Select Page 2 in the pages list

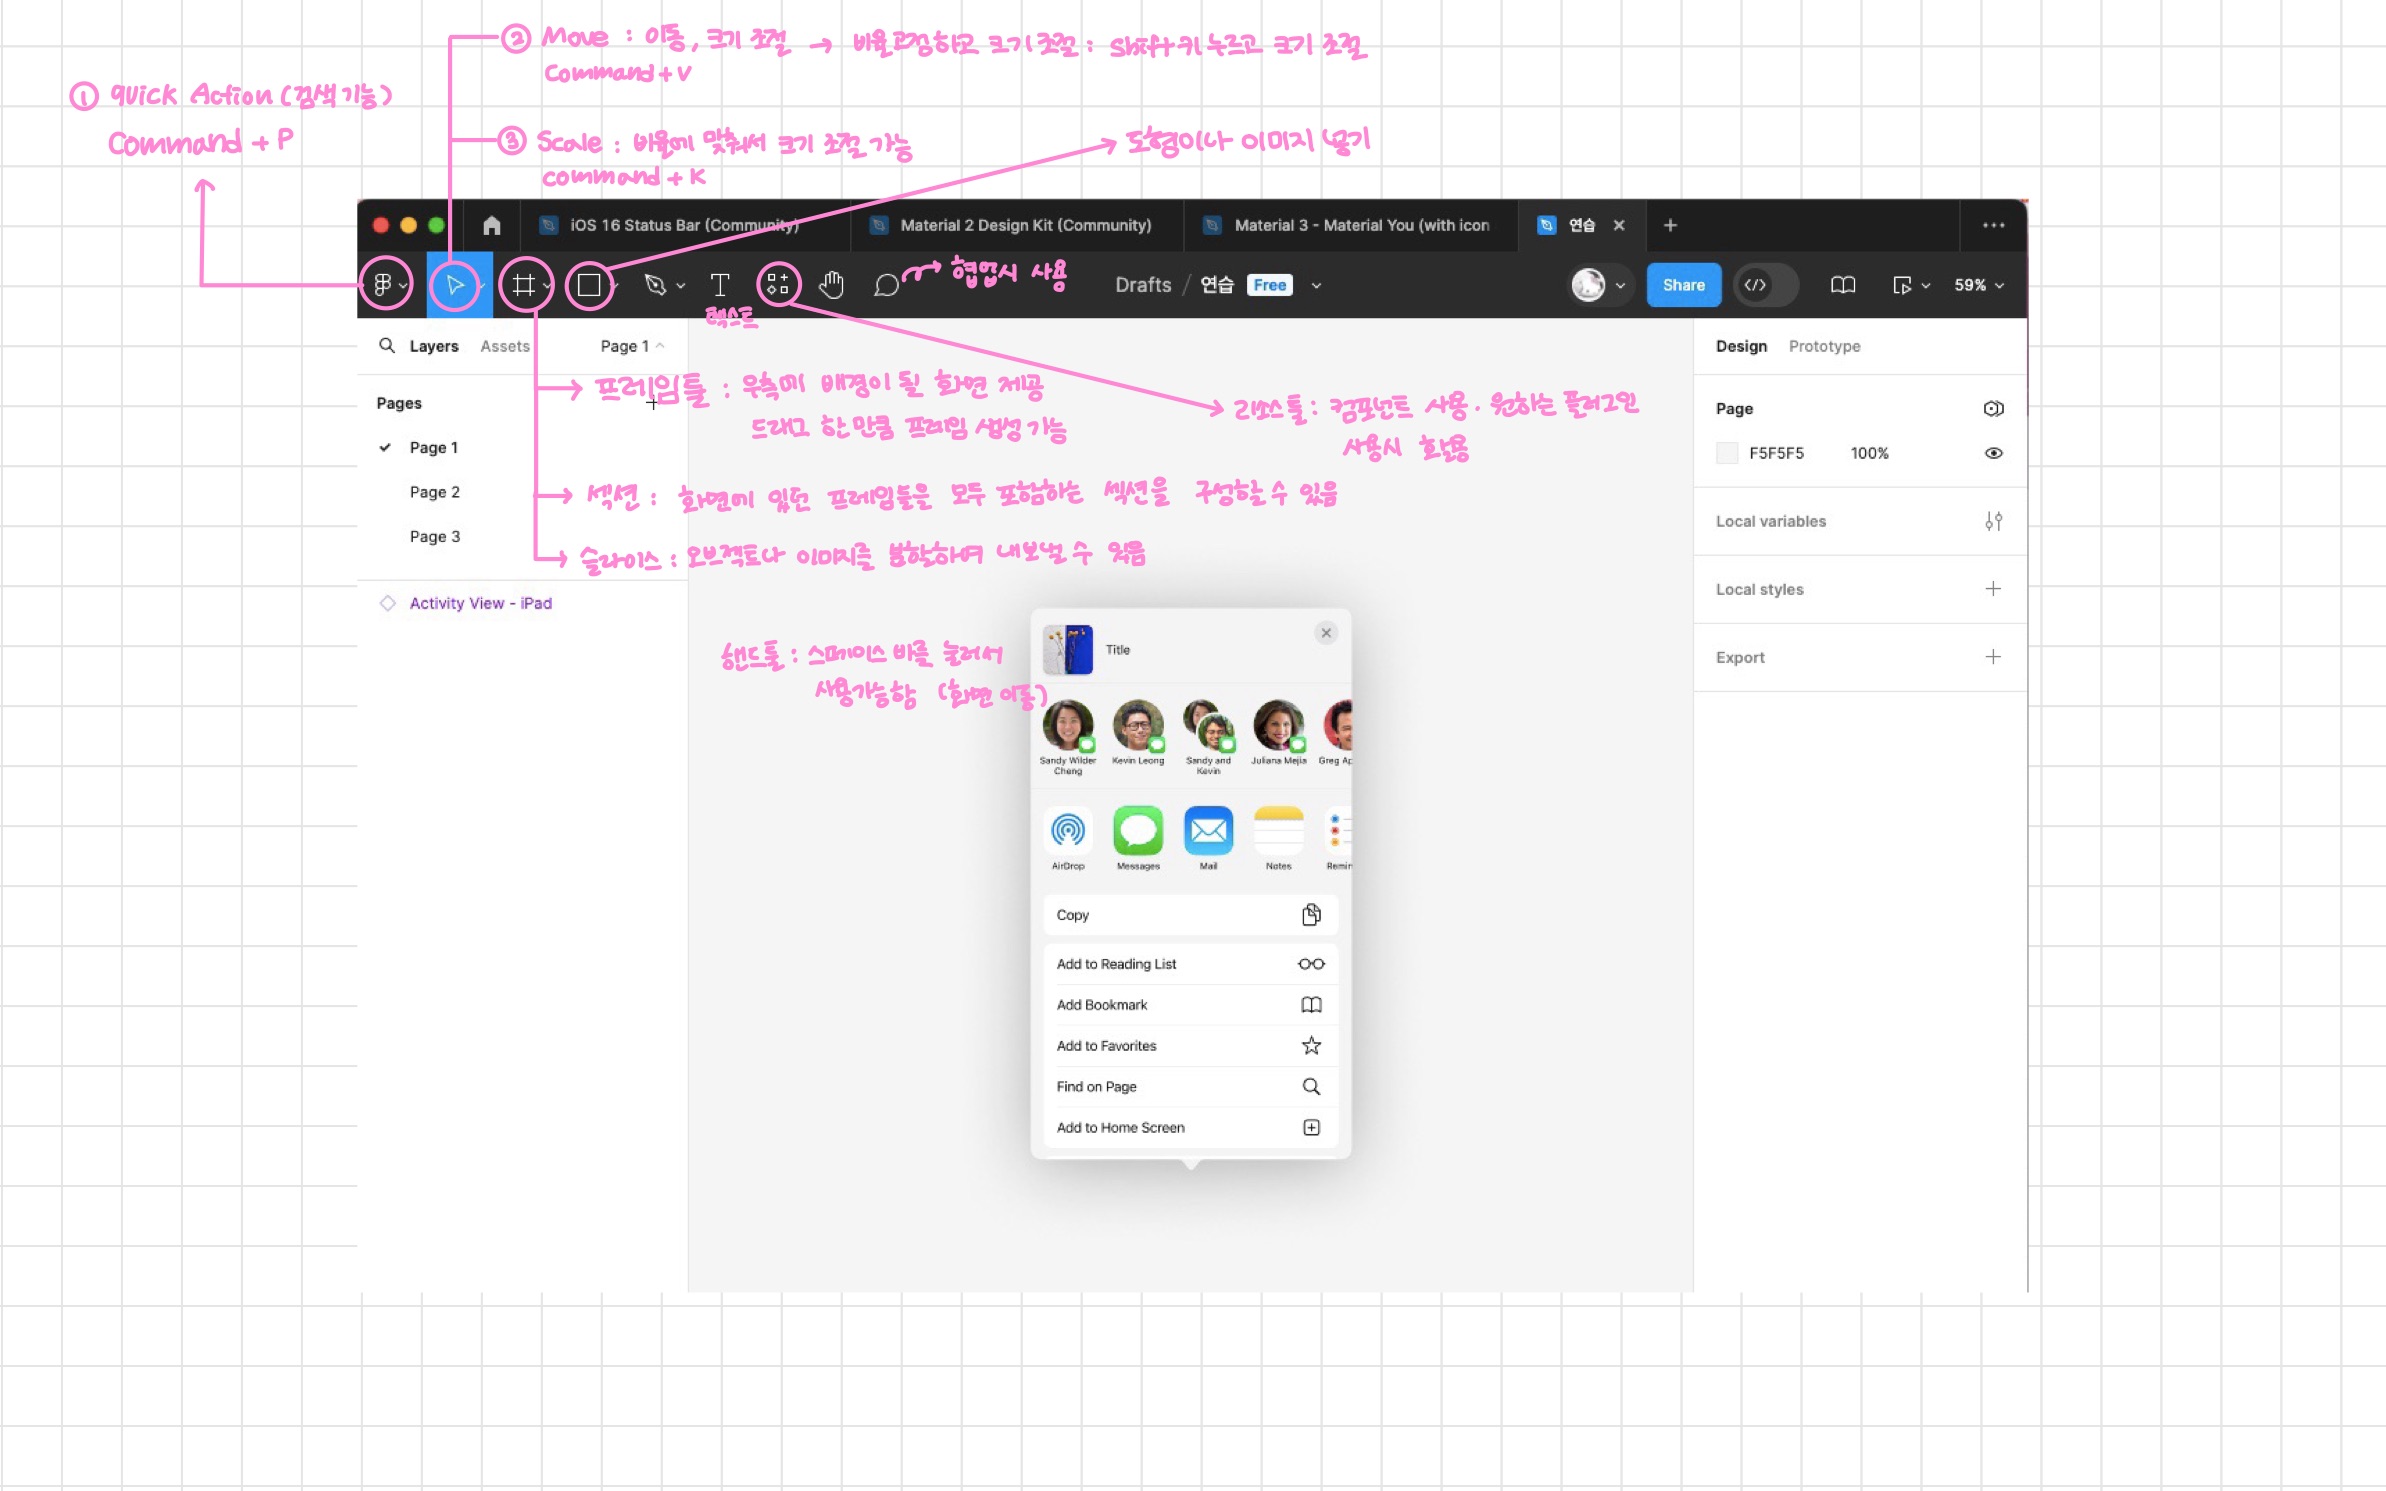pyautogui.click(x=434, y=492)
